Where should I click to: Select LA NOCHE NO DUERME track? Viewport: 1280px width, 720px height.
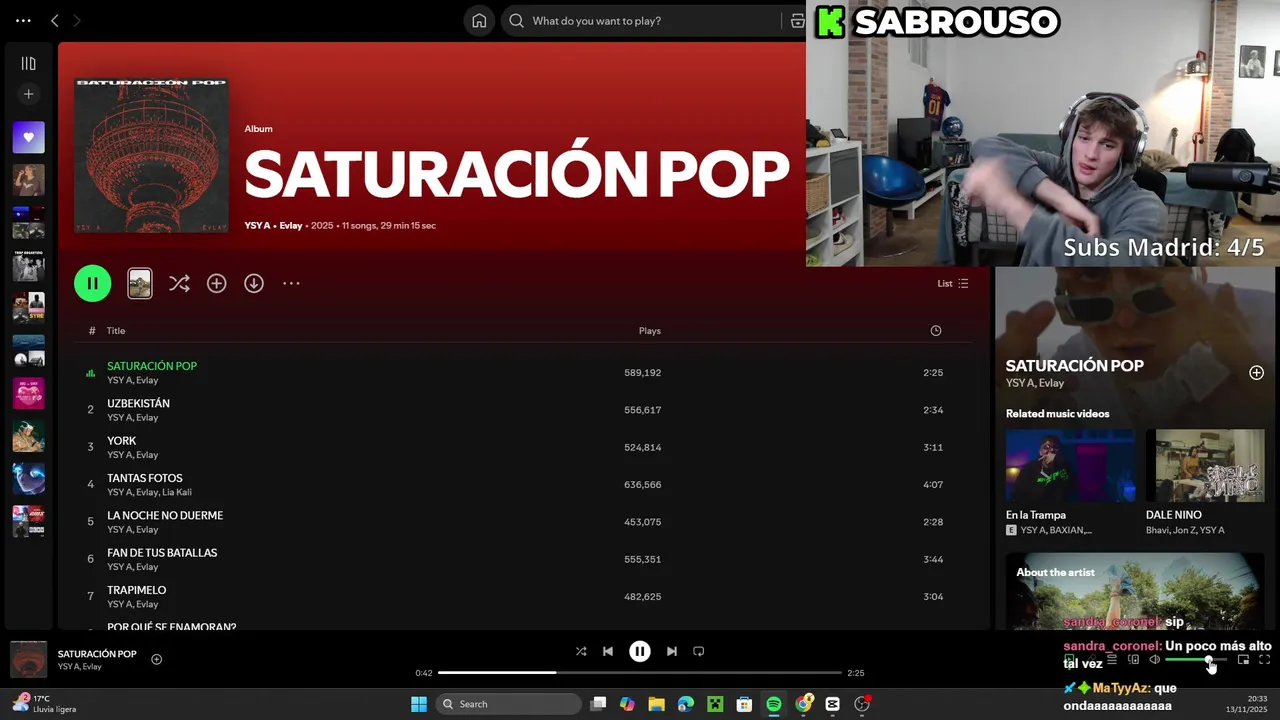tap(520, 522)
